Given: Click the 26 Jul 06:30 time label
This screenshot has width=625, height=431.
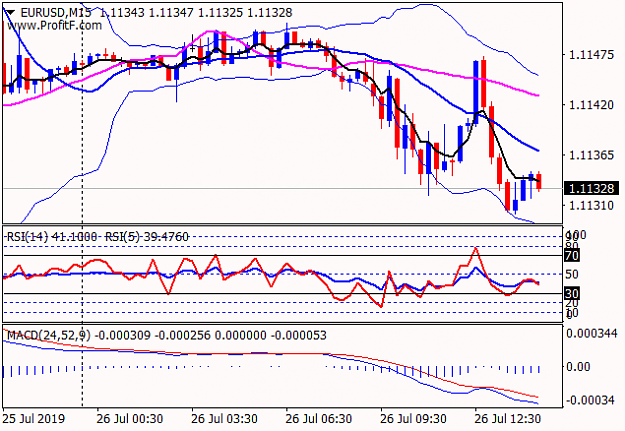Looking at the screenshot, I should coord(318,419).
